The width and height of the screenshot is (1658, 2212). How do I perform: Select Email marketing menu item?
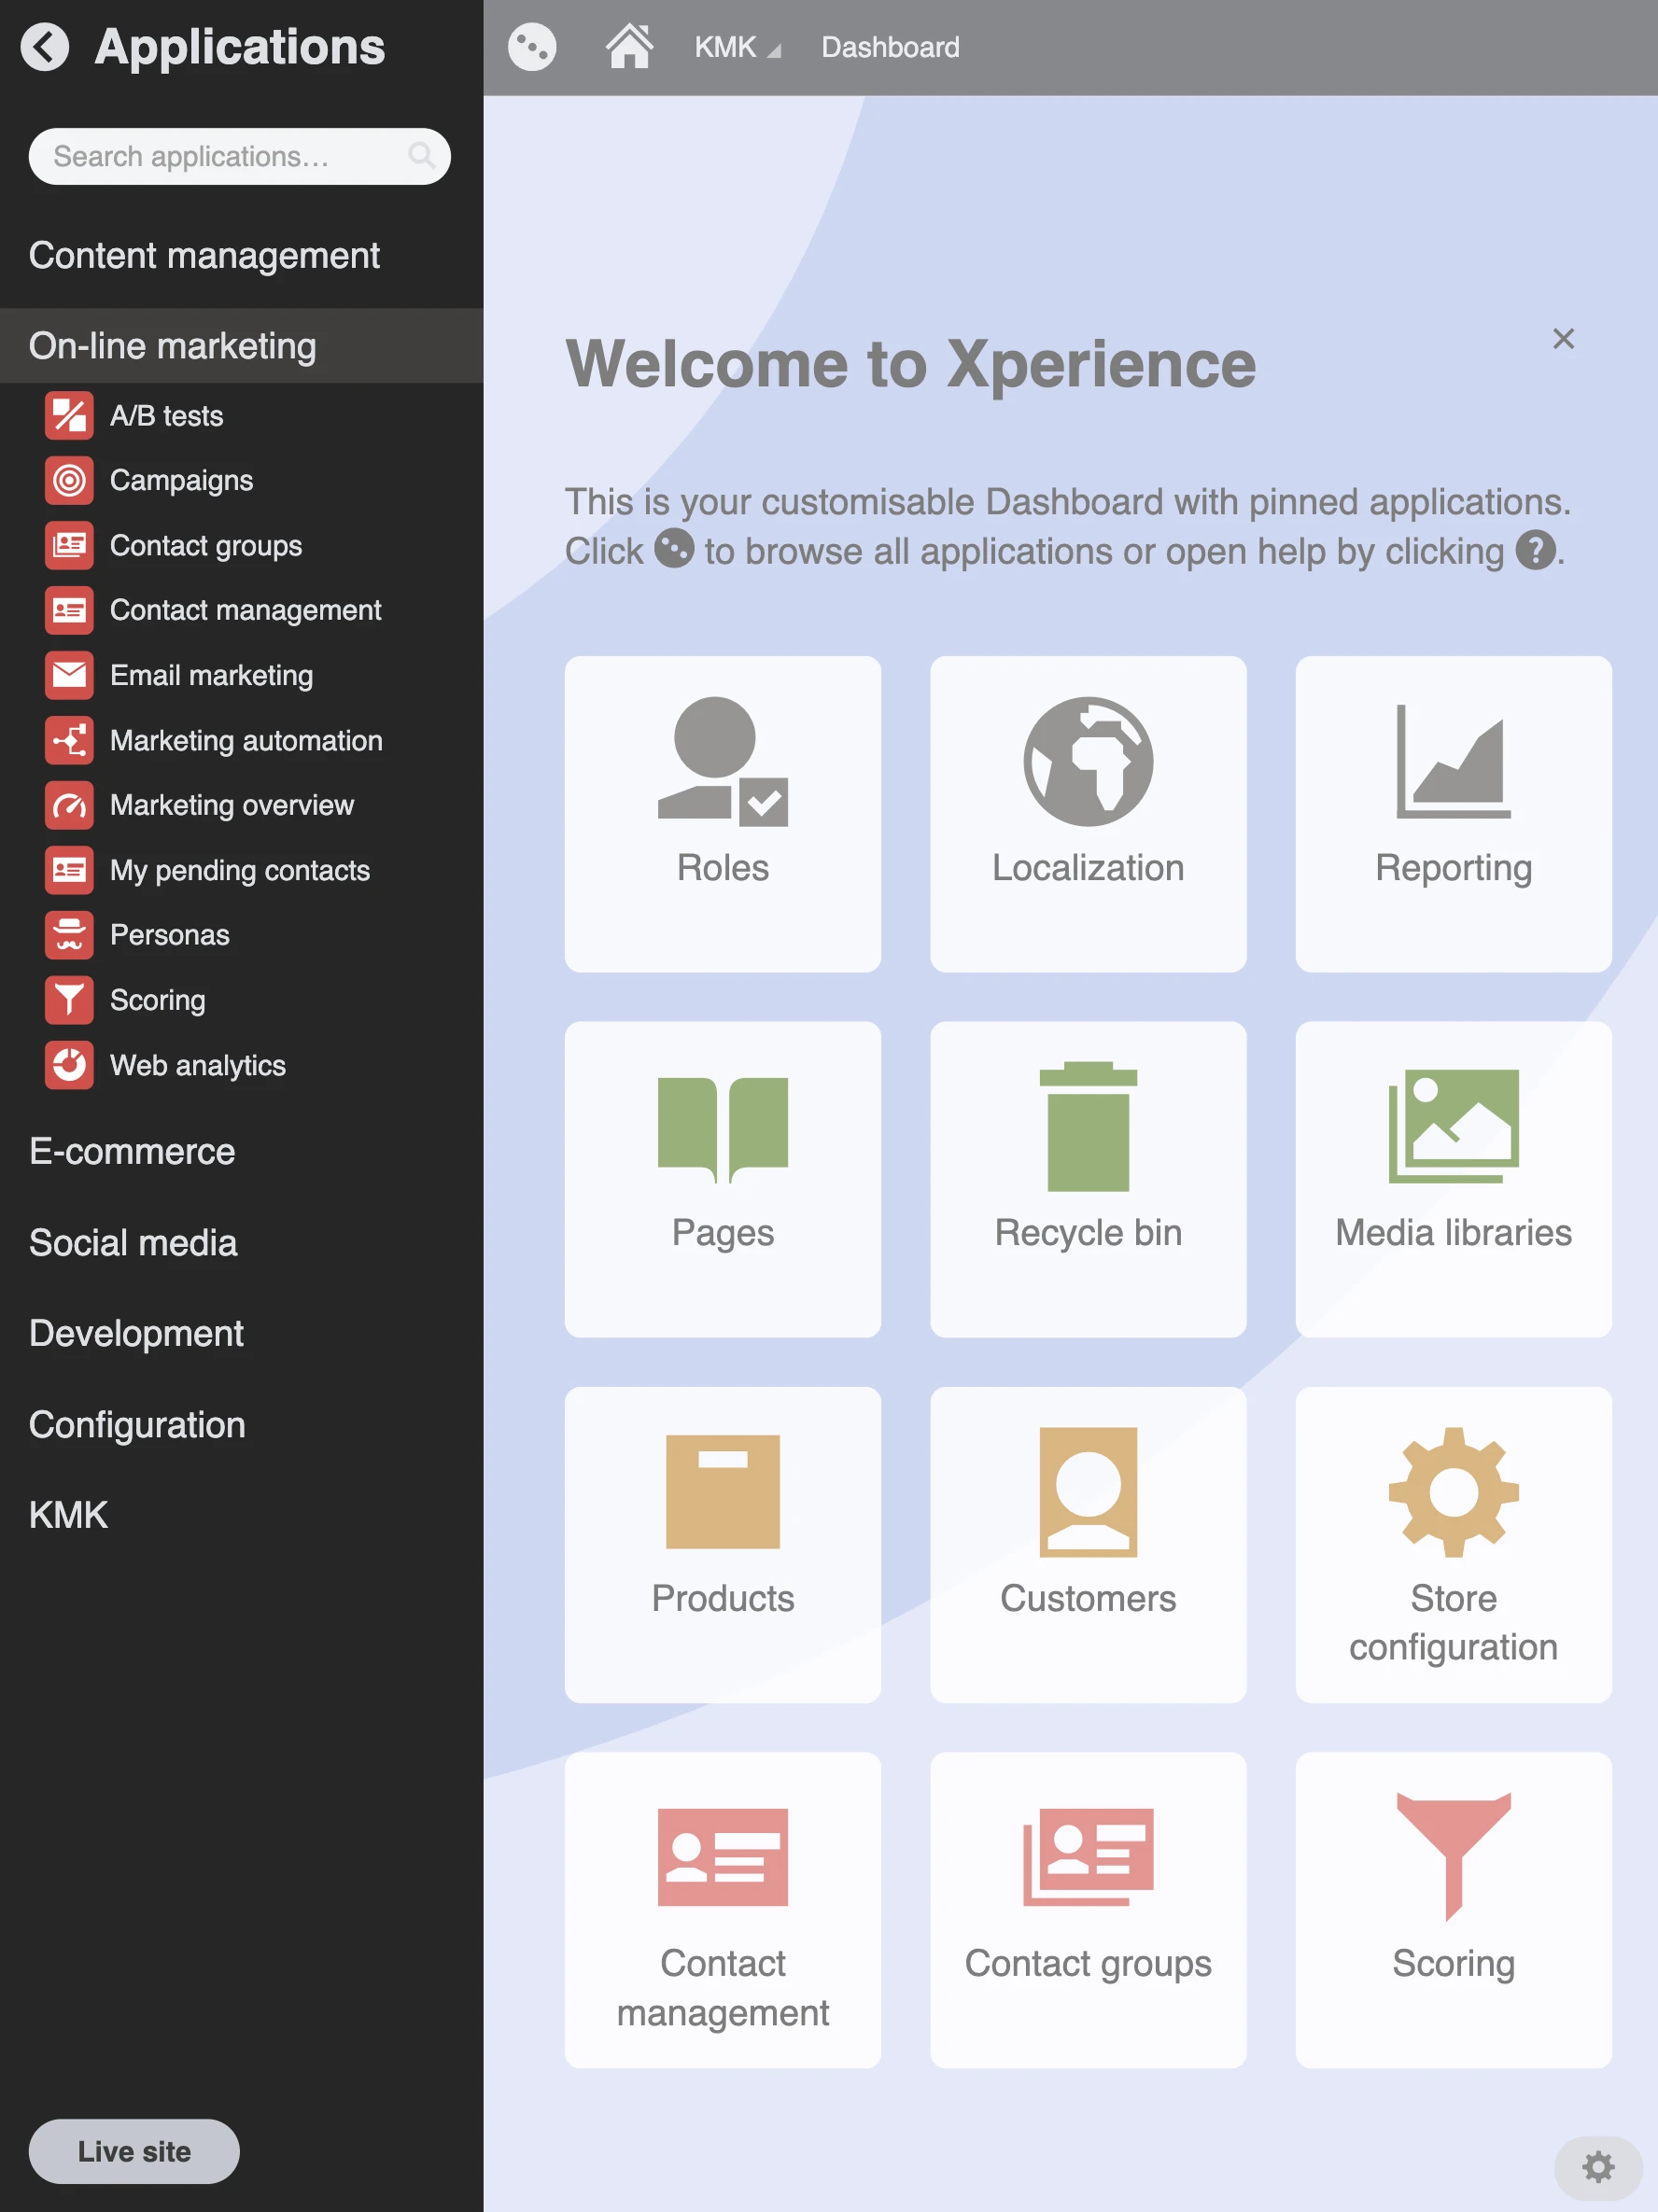click(211, 676)
